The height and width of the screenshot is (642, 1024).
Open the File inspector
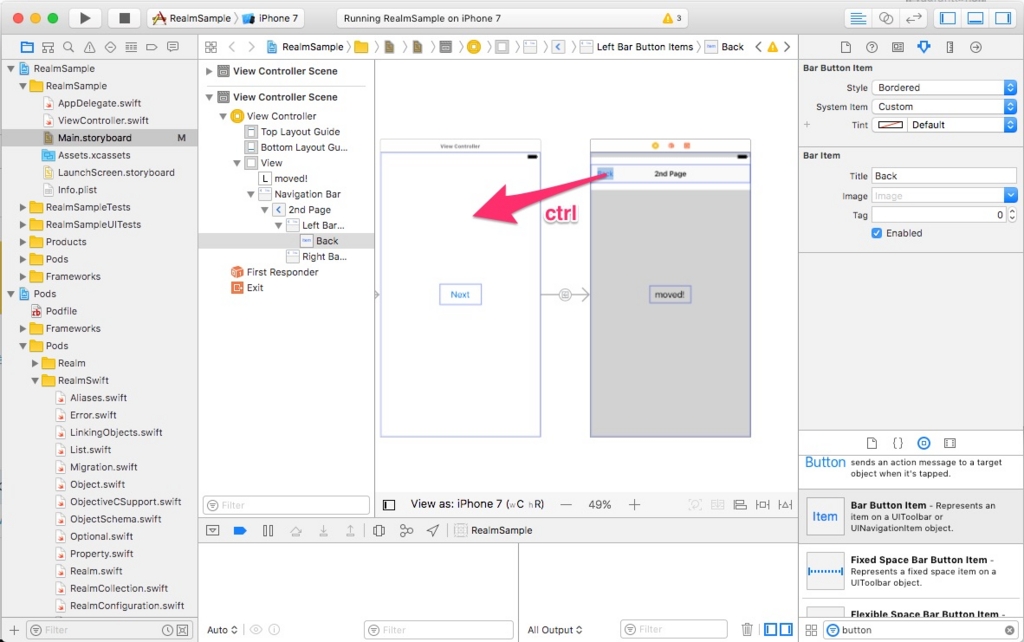coord(846,47)
